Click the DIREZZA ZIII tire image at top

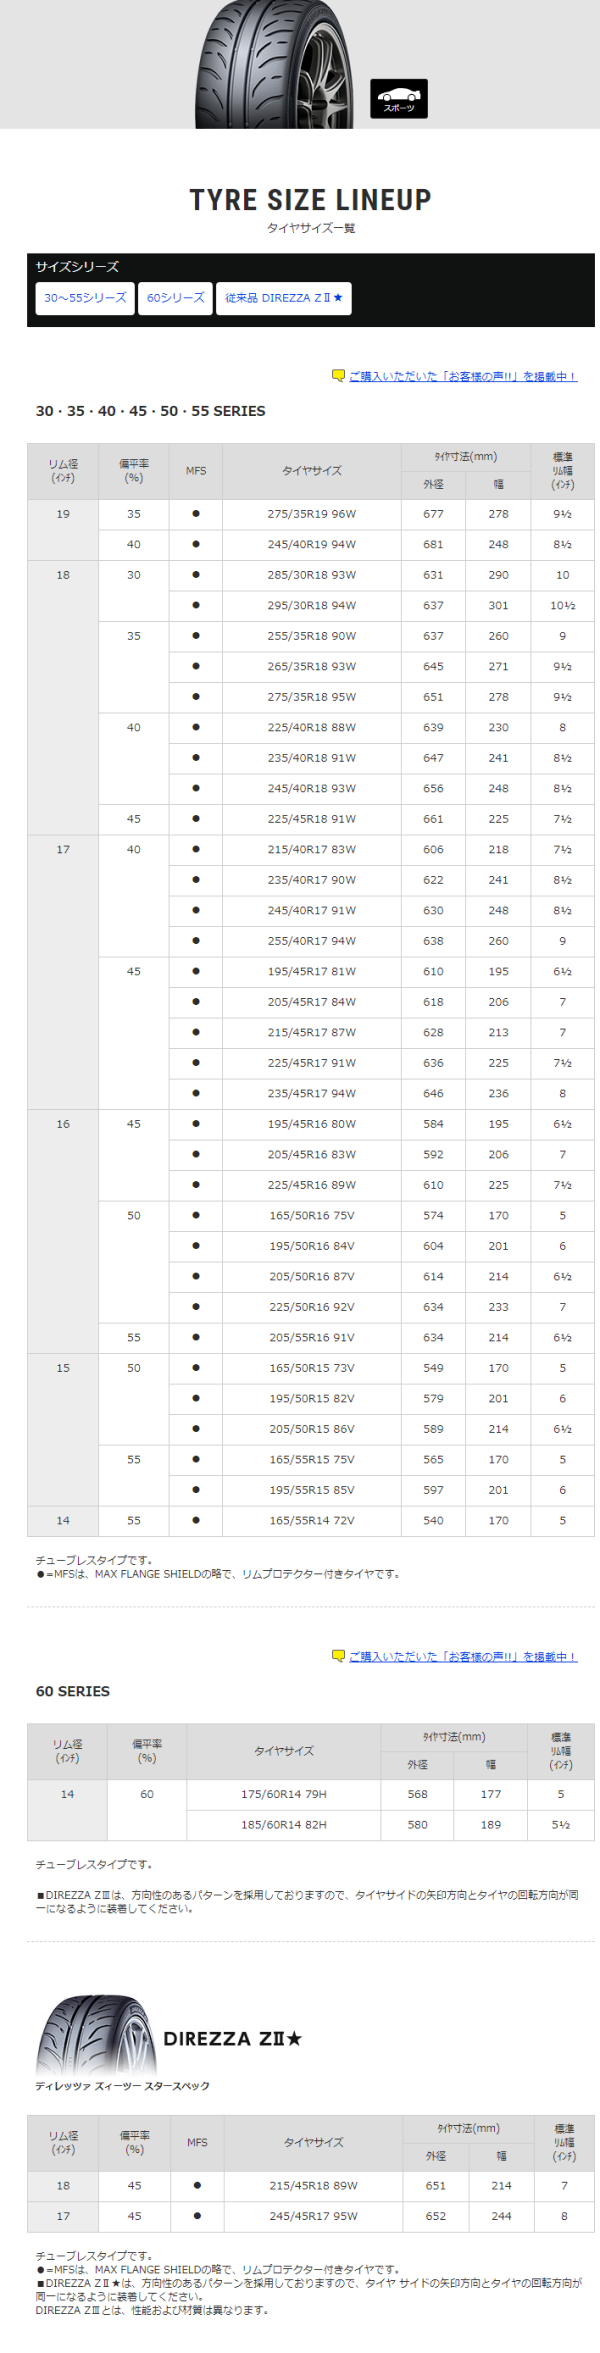pyautogui.click(x=275, y=64)
